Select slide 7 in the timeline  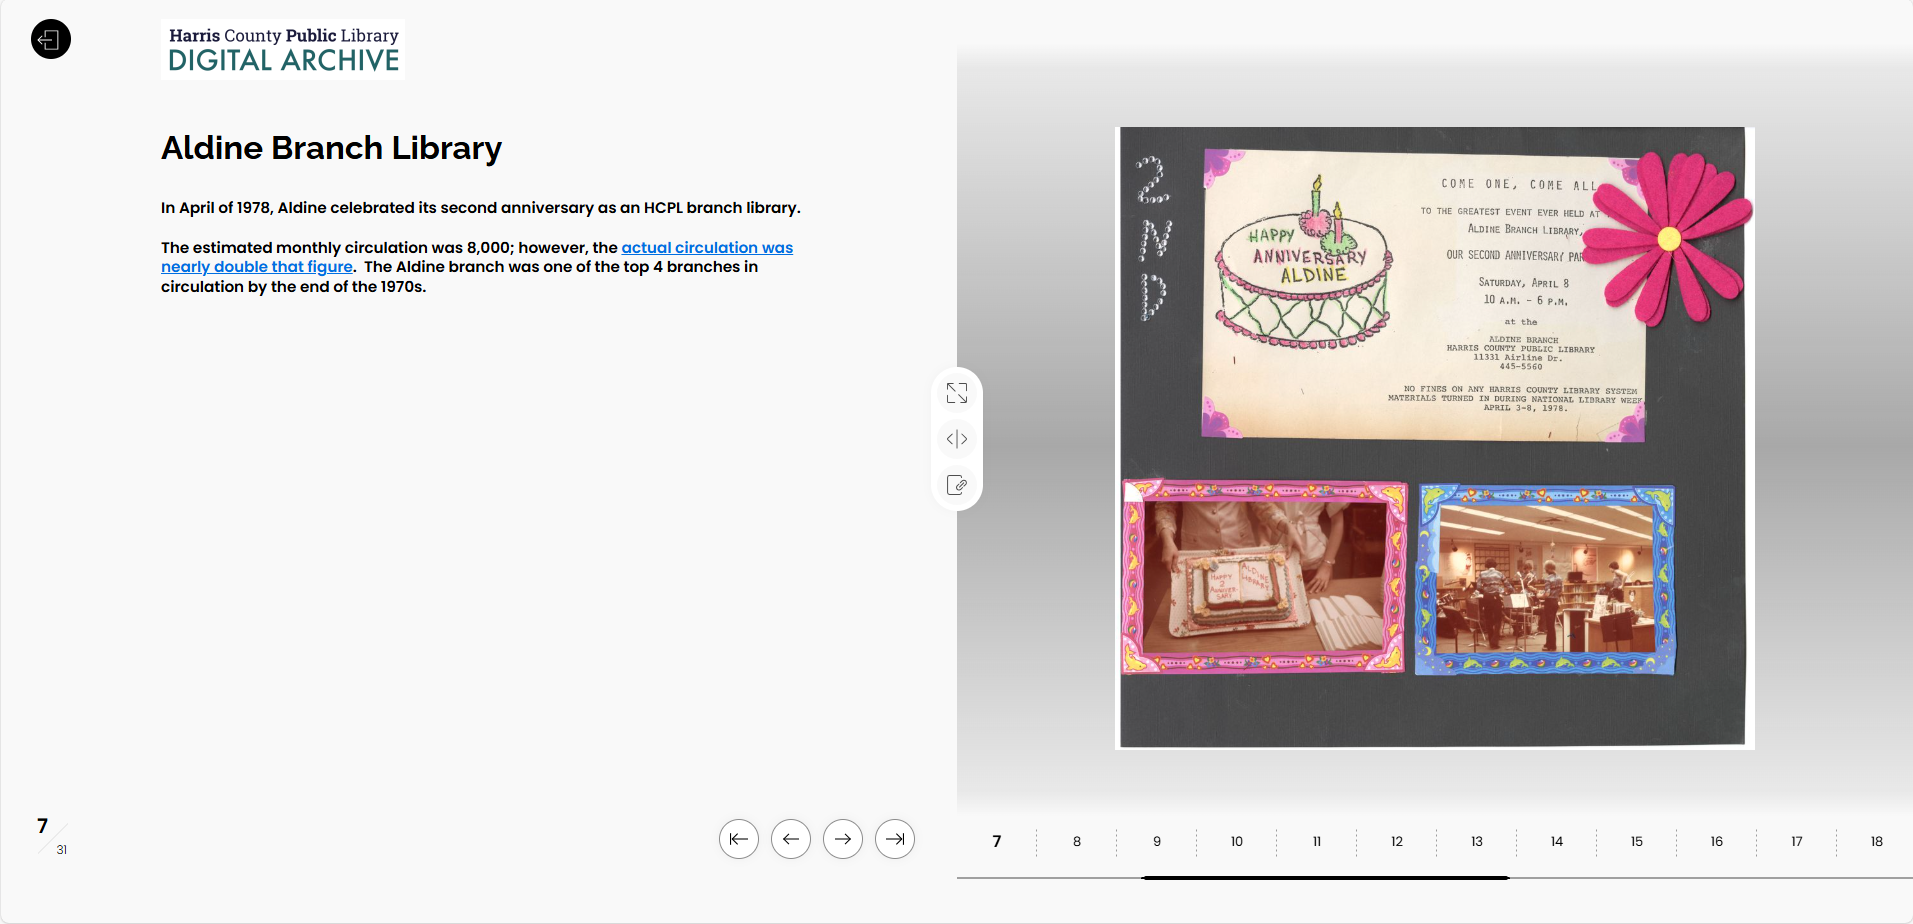coord(997,842)
